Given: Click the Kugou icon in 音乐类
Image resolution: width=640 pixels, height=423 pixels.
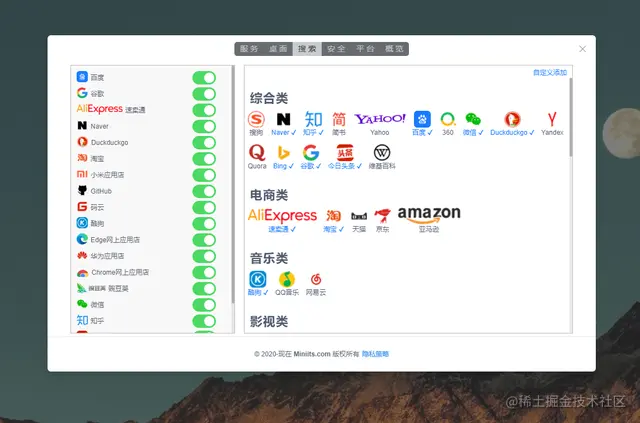Looking at the screenshot, I should click(258, 279).
